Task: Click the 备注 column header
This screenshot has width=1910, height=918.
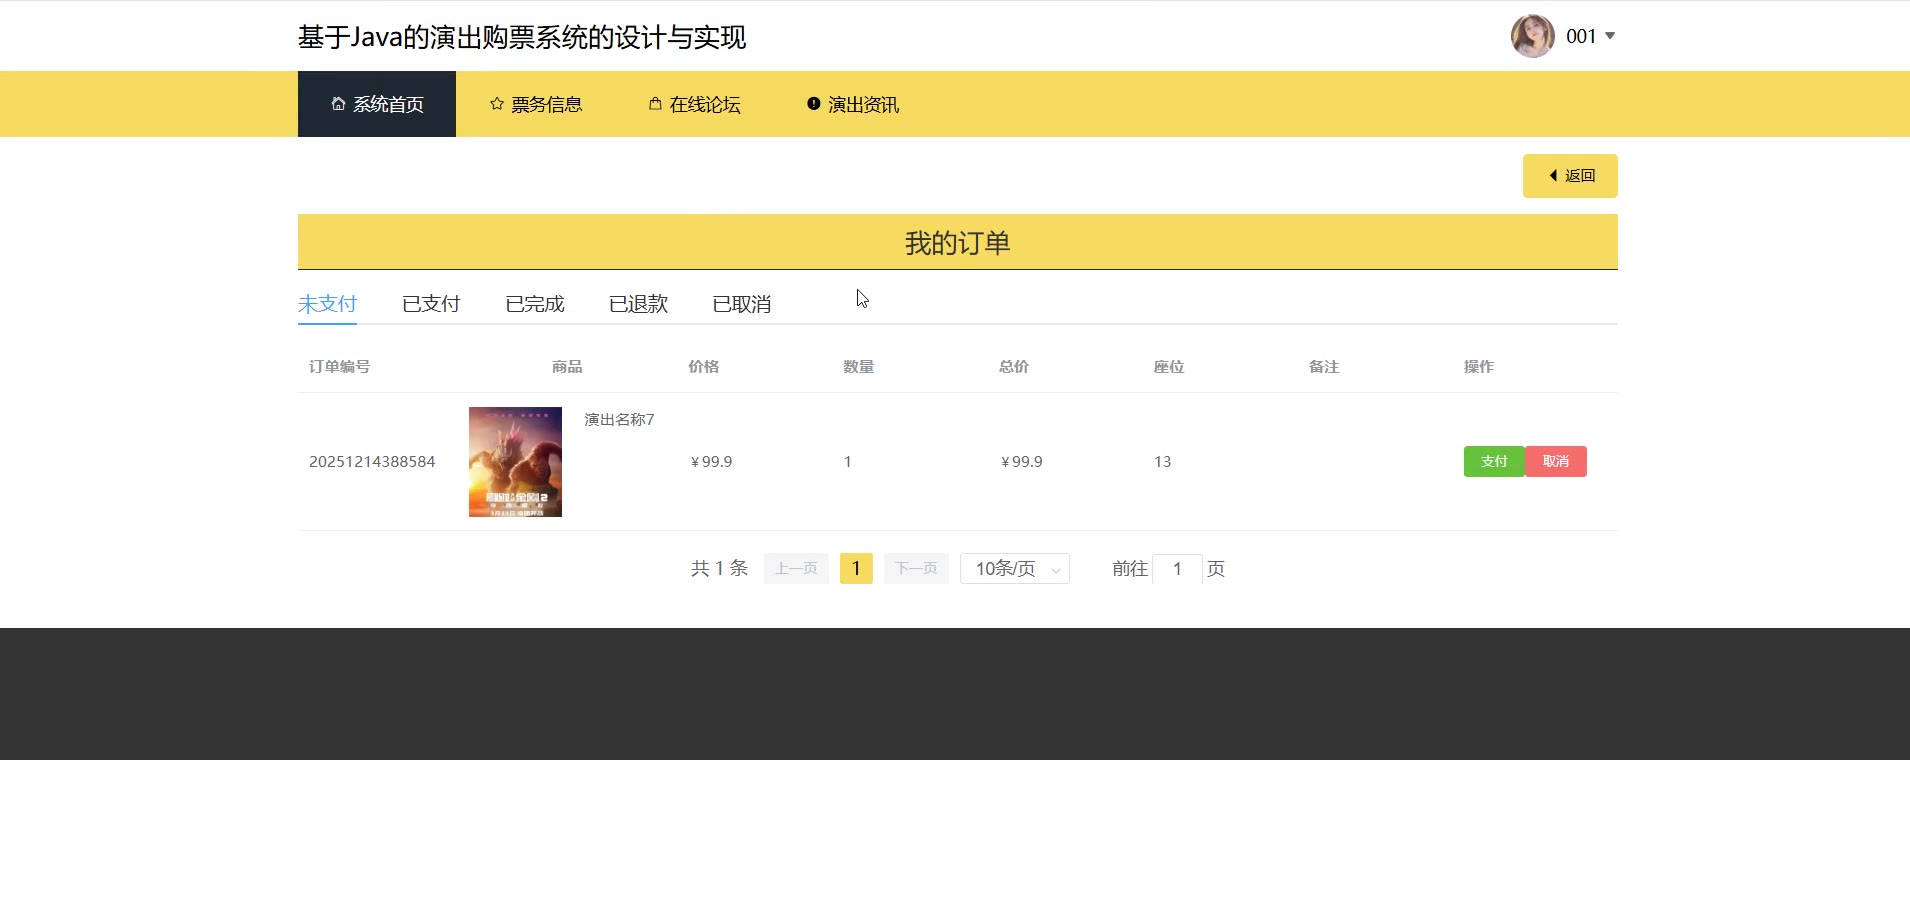Action: pos(1324,367)
